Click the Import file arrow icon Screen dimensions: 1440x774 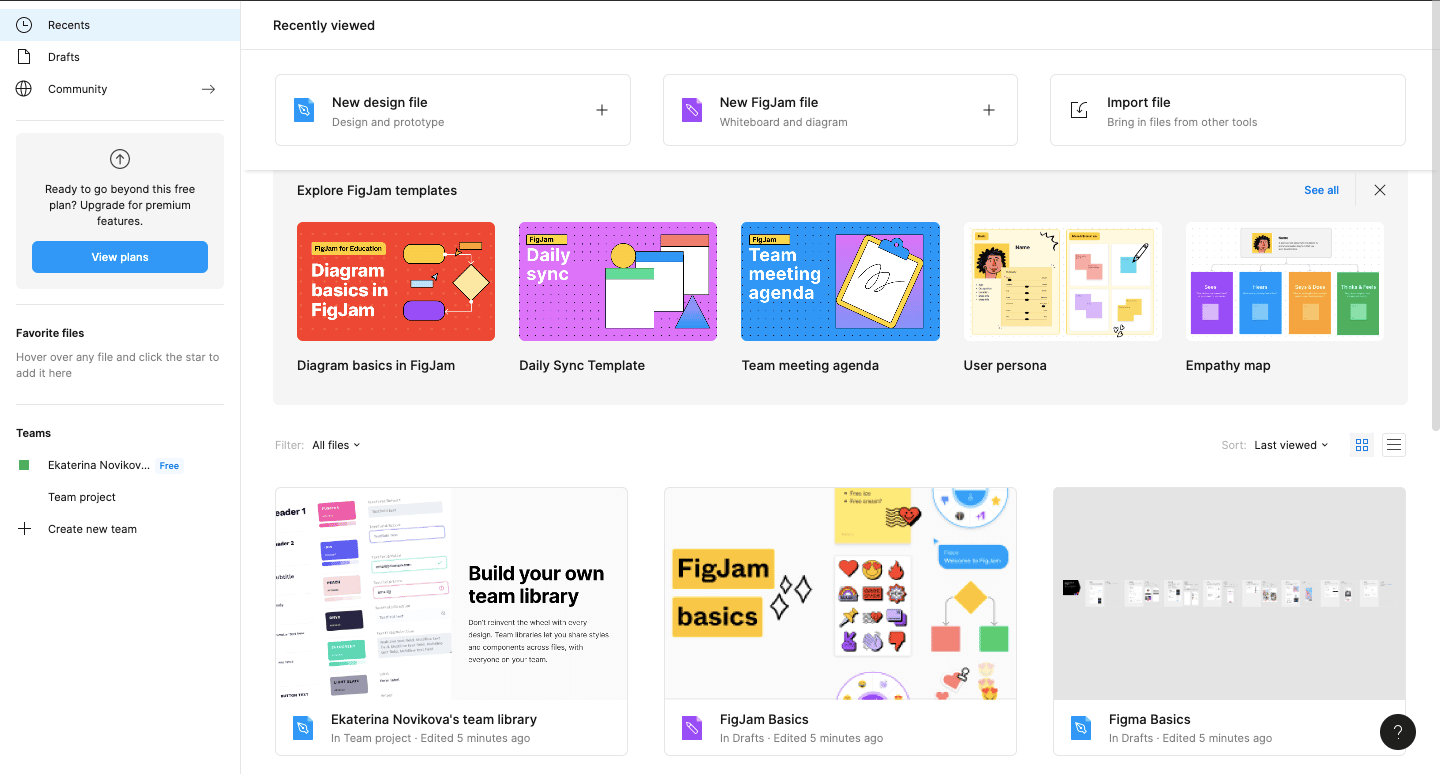coord(1079,110)
